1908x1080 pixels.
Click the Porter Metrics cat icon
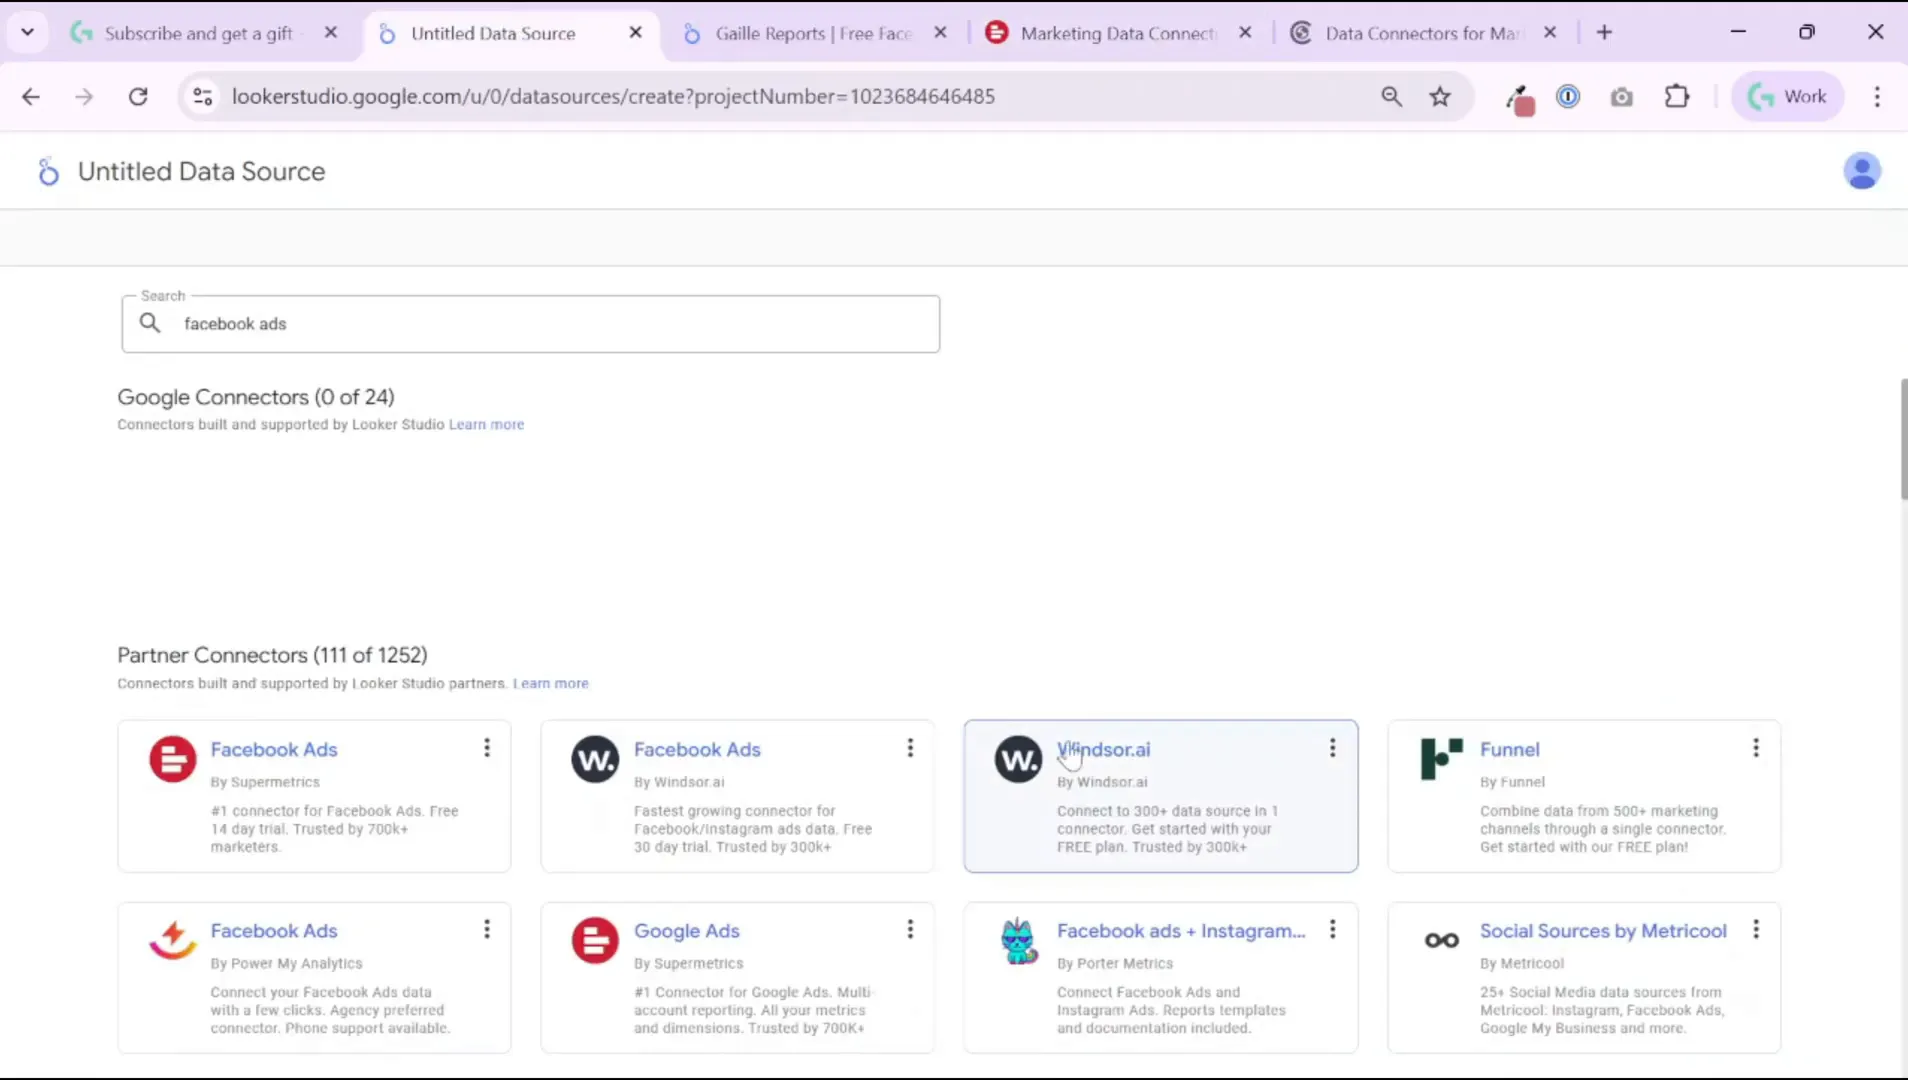(x=1017, y=940)
